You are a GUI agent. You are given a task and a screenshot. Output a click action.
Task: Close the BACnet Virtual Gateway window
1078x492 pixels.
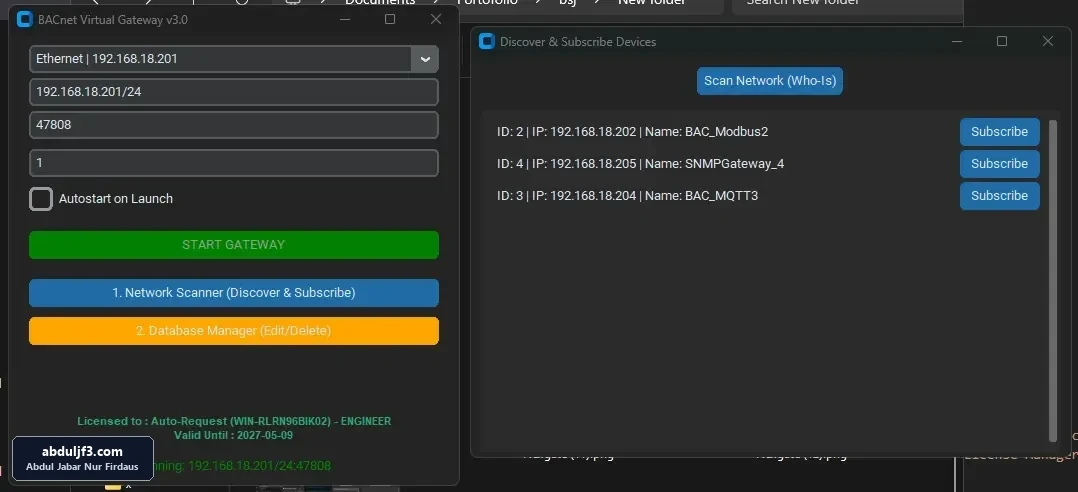point(436,19)
